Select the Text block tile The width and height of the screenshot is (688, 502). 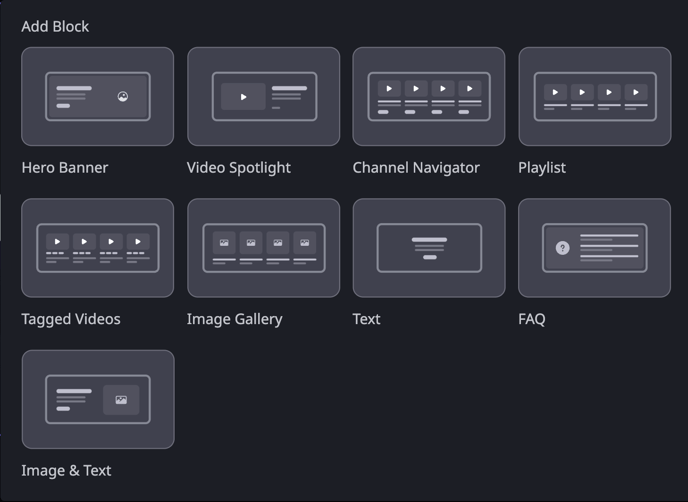click(429, 248)
